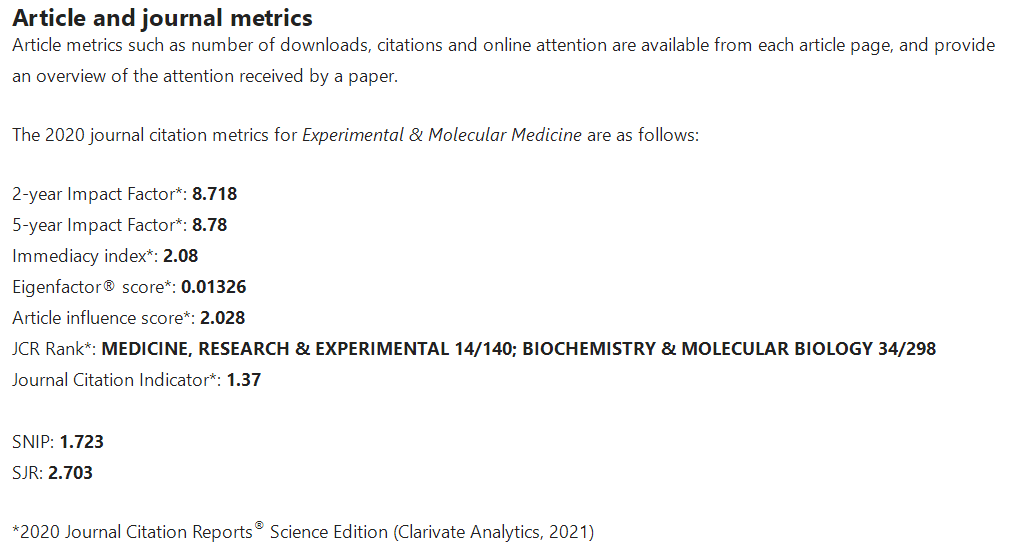Screen dimensions: 1010x552
Task: Click the 'JCR Rank*' label
Action: click(54, 348)
